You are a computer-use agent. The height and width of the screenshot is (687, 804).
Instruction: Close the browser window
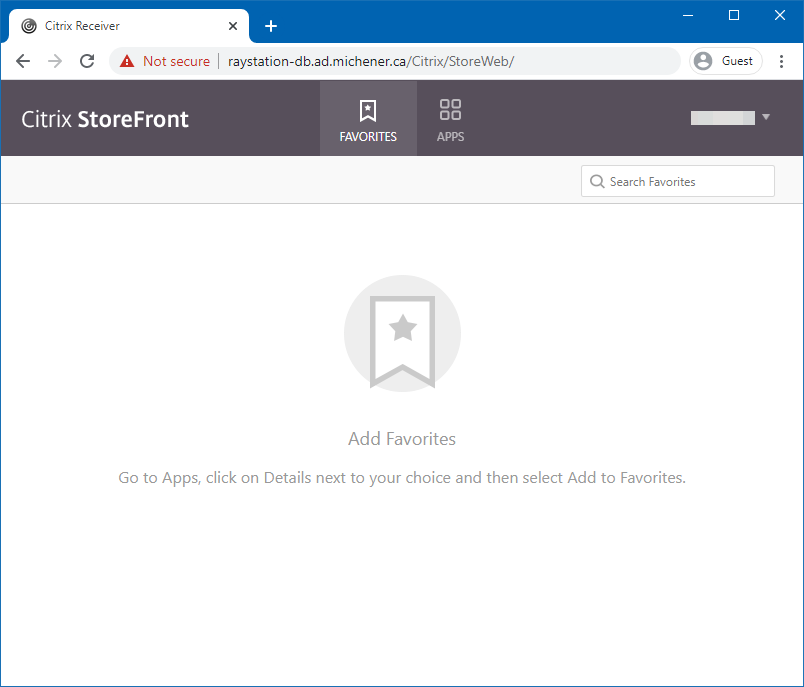(780, 15)
